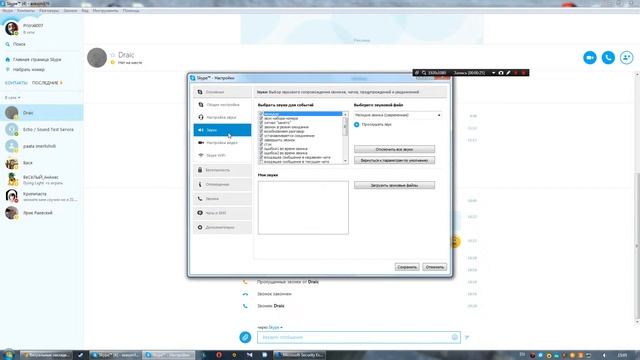Open your own profile avatar at top left
Screen dimensions: 640x360
coord(11,29)
